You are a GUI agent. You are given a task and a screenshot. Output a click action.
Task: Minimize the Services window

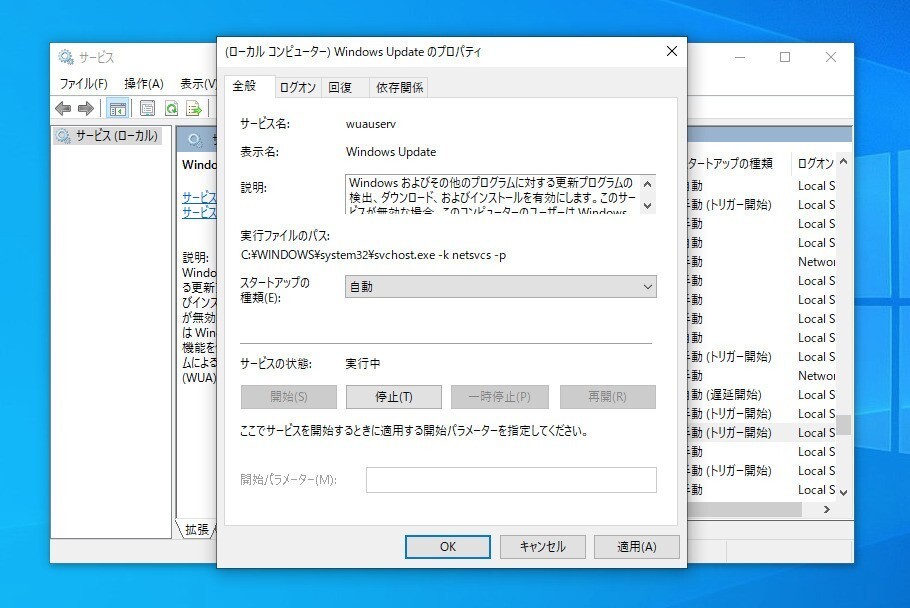[x=740, y=57]
